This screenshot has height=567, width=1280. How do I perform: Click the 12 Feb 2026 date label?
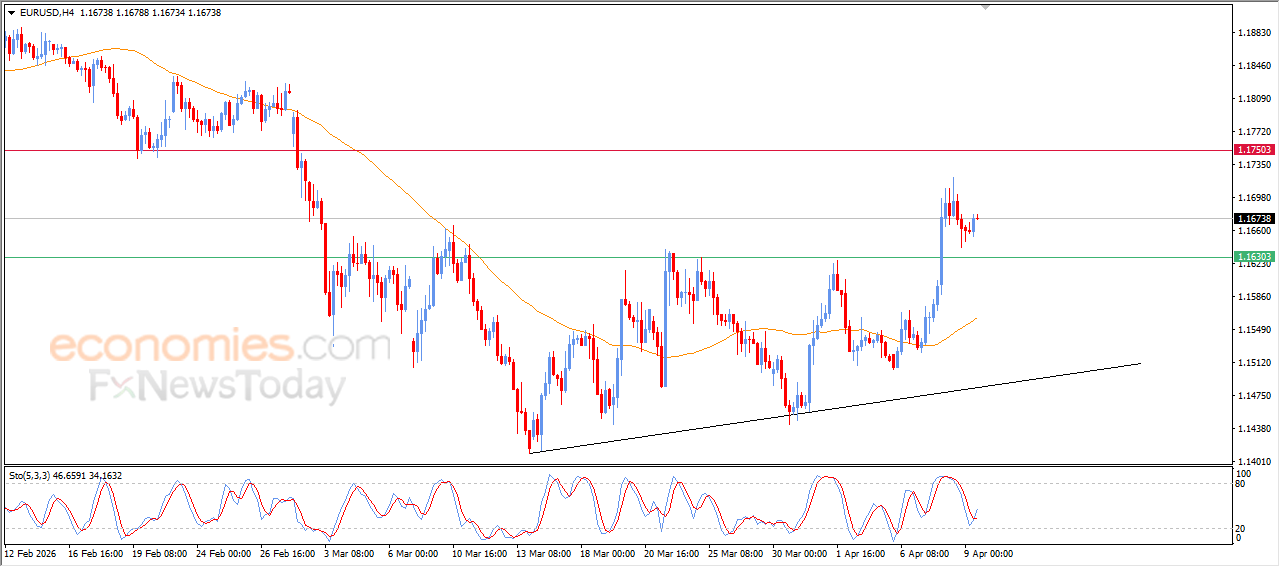pos(30,552)
